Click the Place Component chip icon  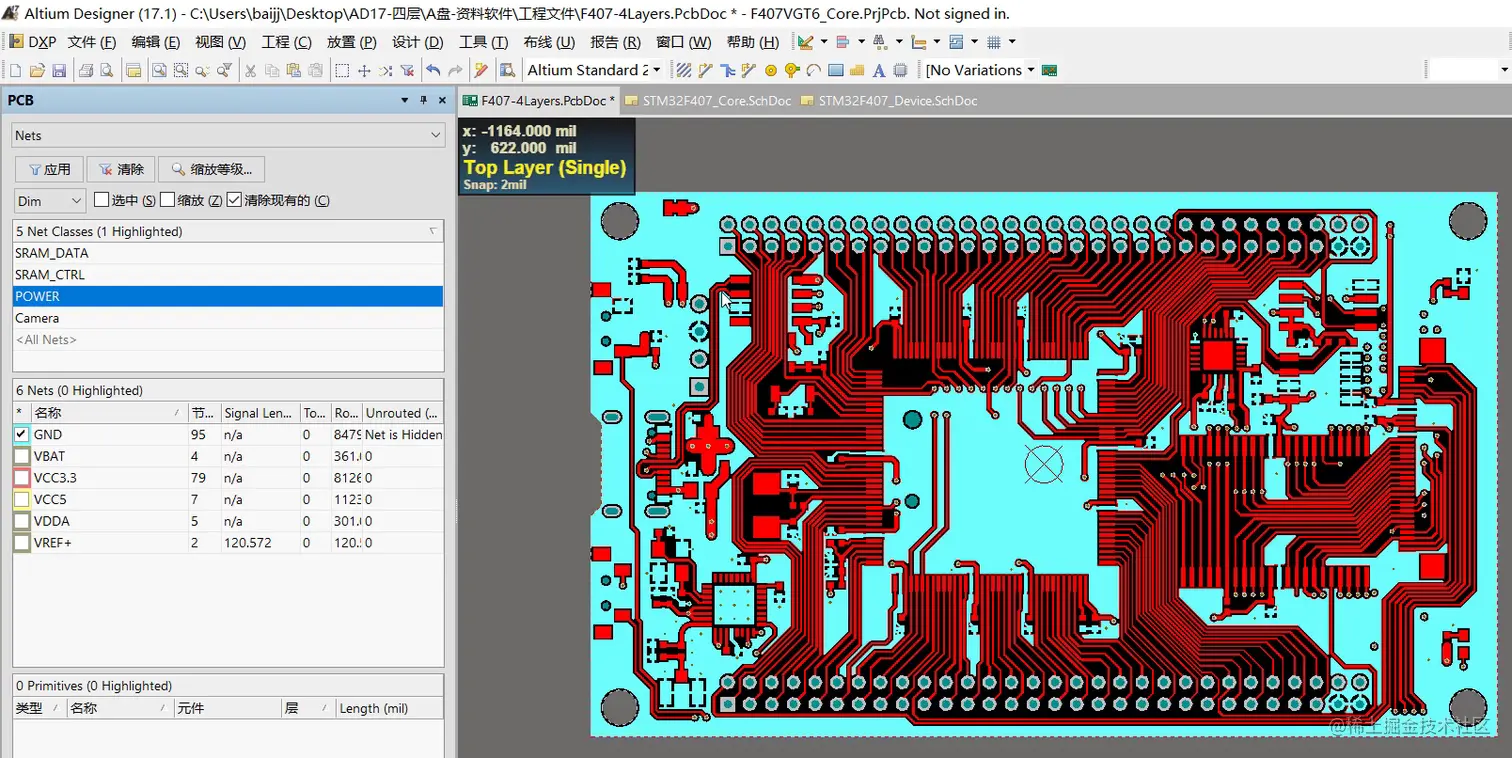[x=900, y=70]
